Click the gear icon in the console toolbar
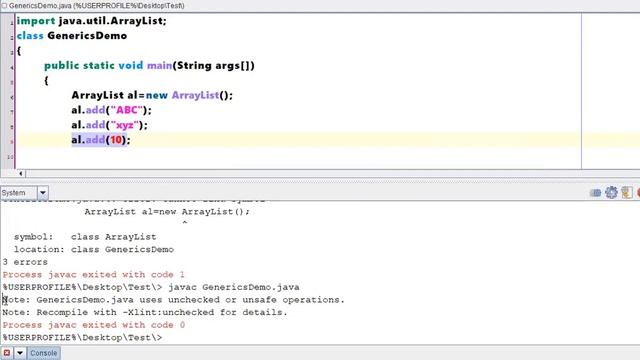 [x=611, y=192]
